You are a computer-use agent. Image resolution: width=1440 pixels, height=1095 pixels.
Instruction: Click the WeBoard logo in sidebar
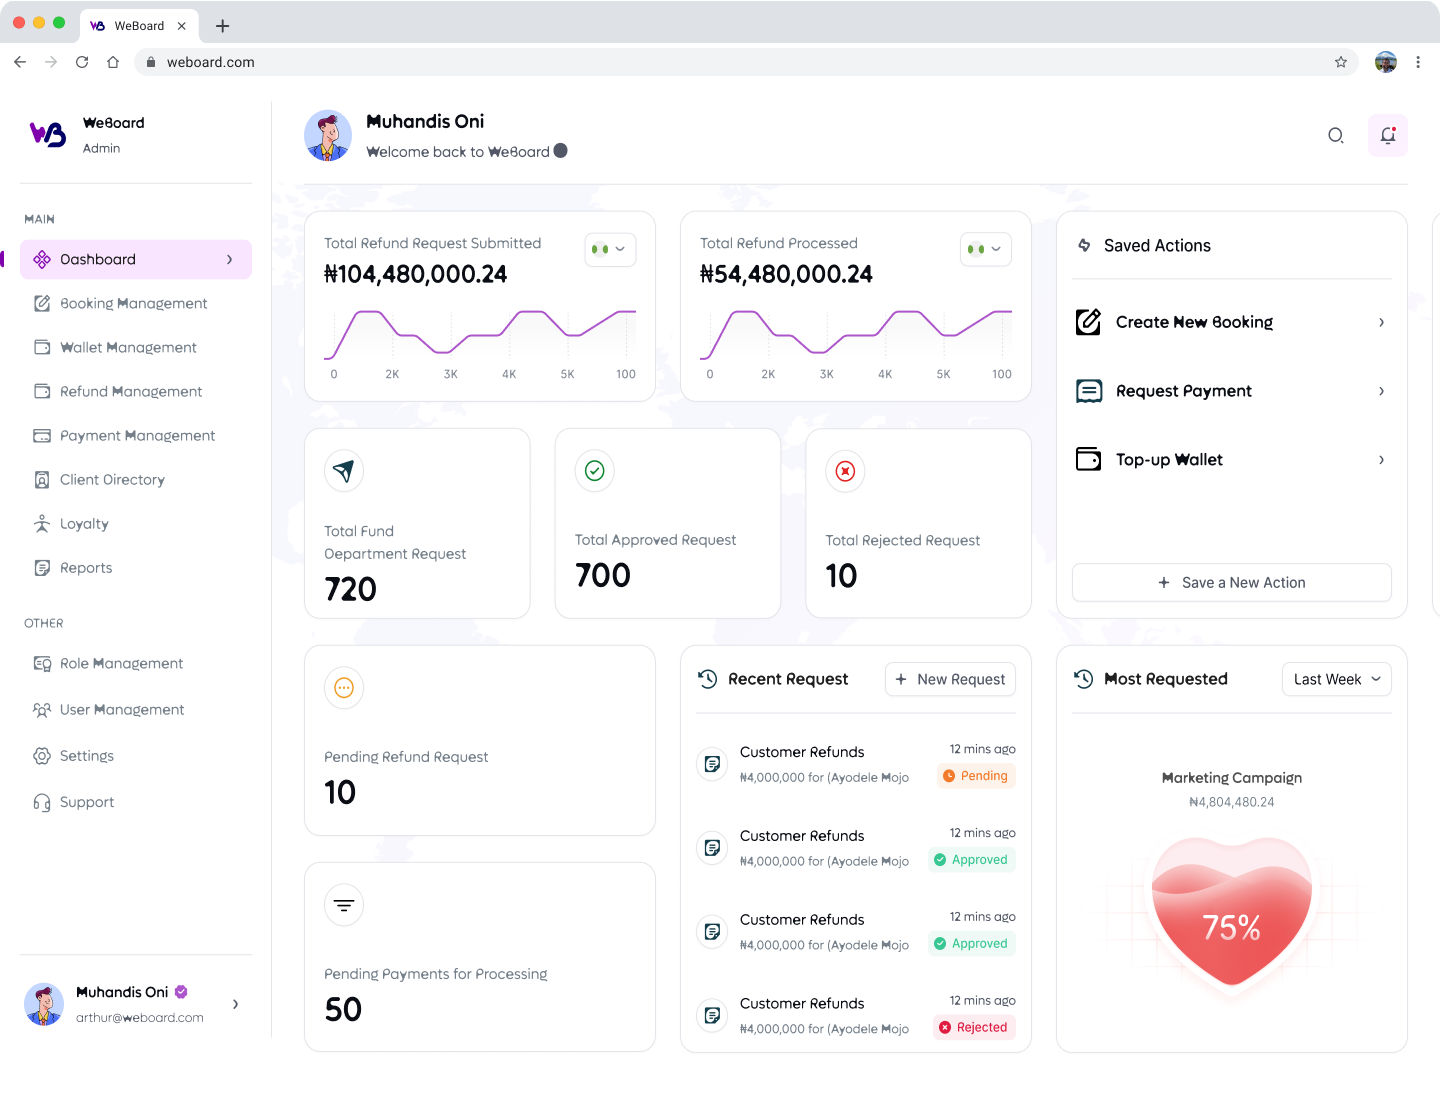point(48,134)
